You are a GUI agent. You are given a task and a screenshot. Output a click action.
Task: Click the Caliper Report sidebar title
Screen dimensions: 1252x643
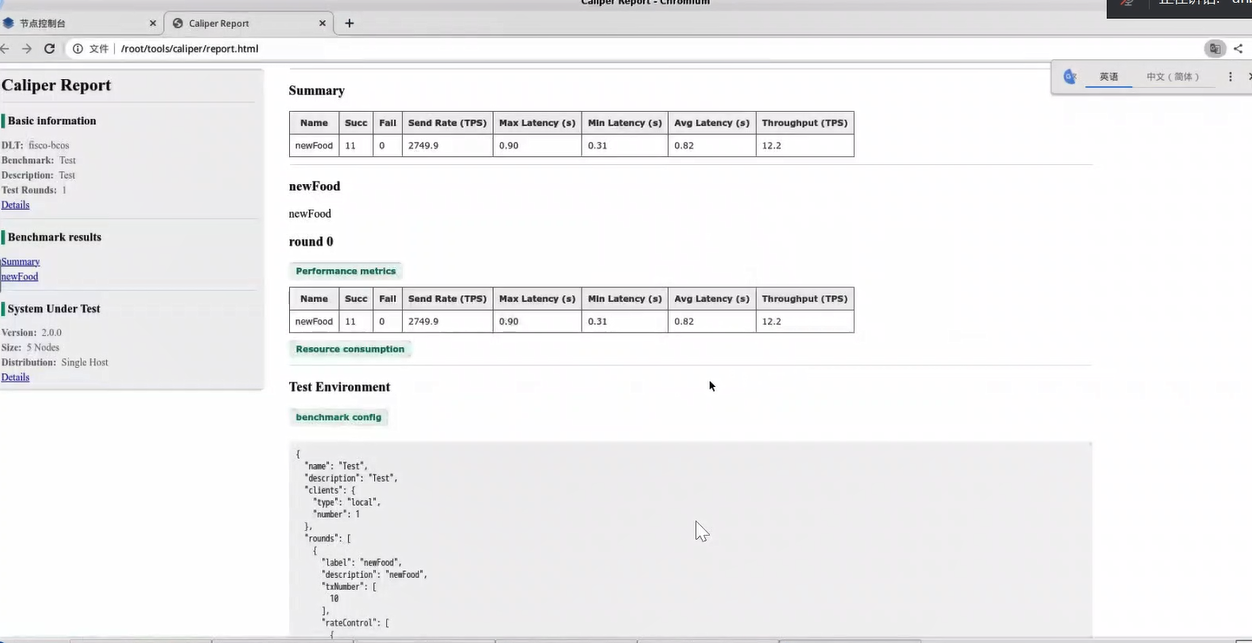(56, 85)
